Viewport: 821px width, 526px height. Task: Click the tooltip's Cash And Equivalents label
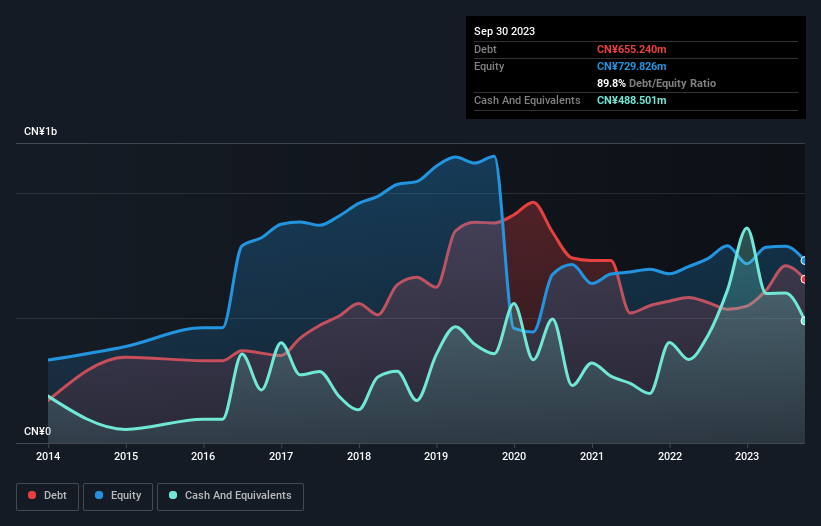527,100
